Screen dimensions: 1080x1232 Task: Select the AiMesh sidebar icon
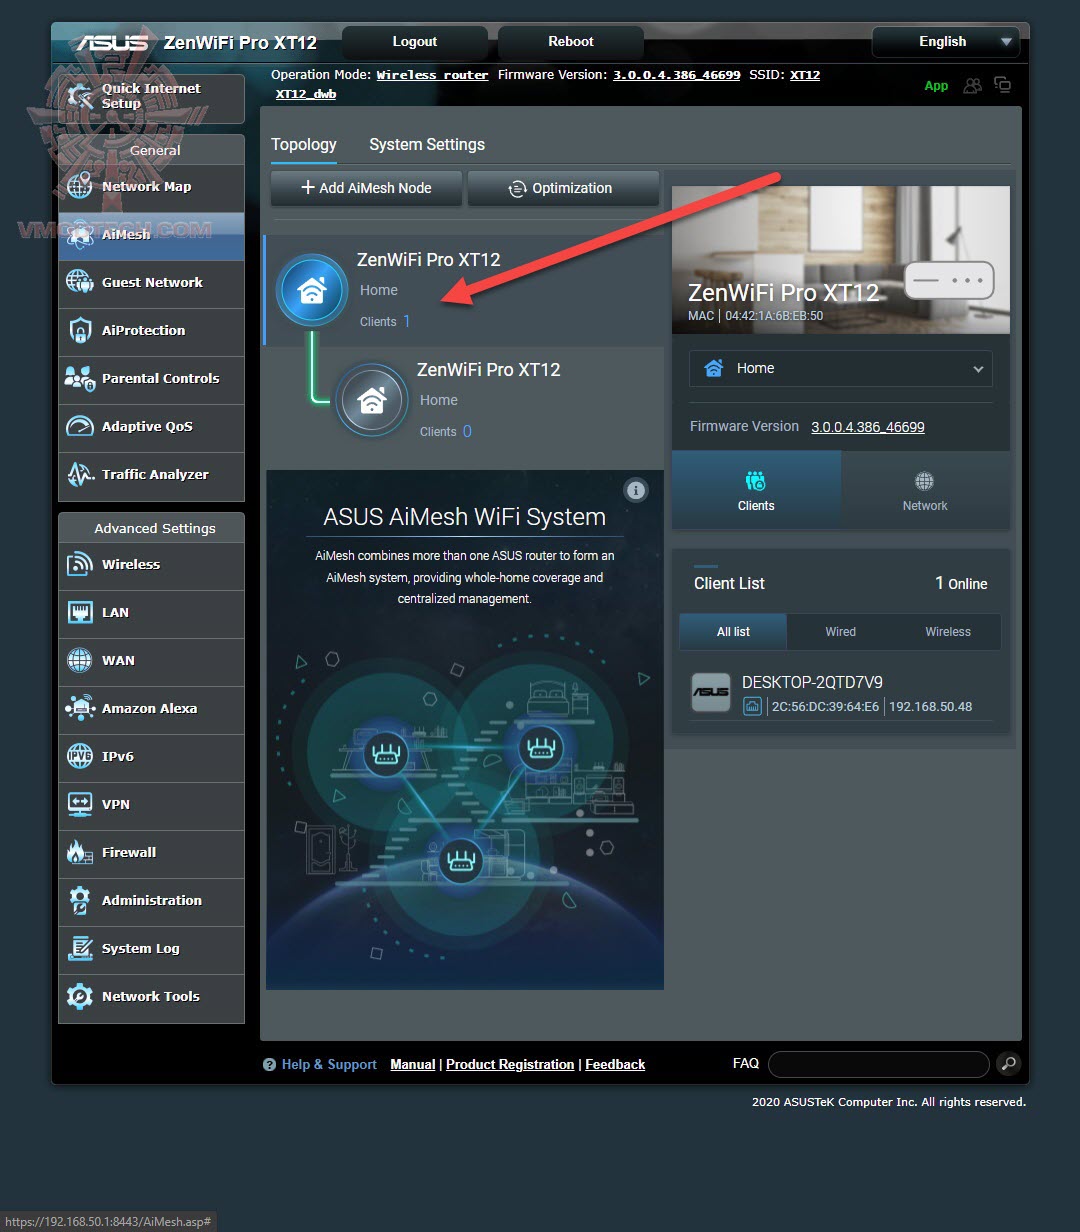80,235
